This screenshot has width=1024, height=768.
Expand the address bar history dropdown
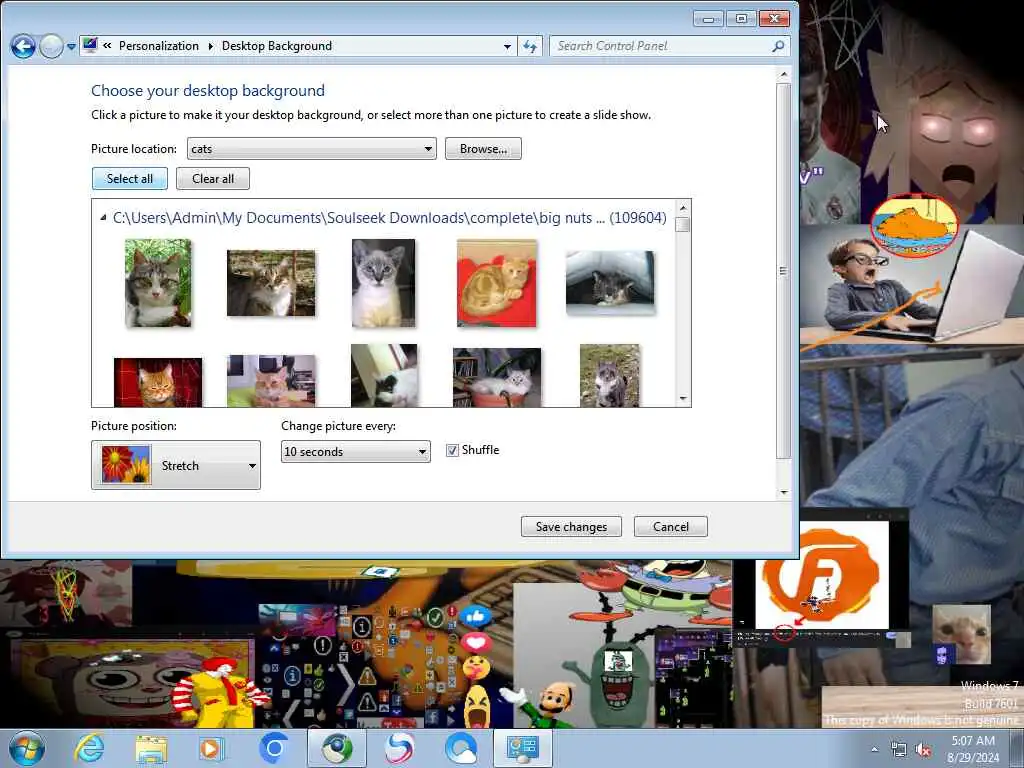(x=507, y=46)
